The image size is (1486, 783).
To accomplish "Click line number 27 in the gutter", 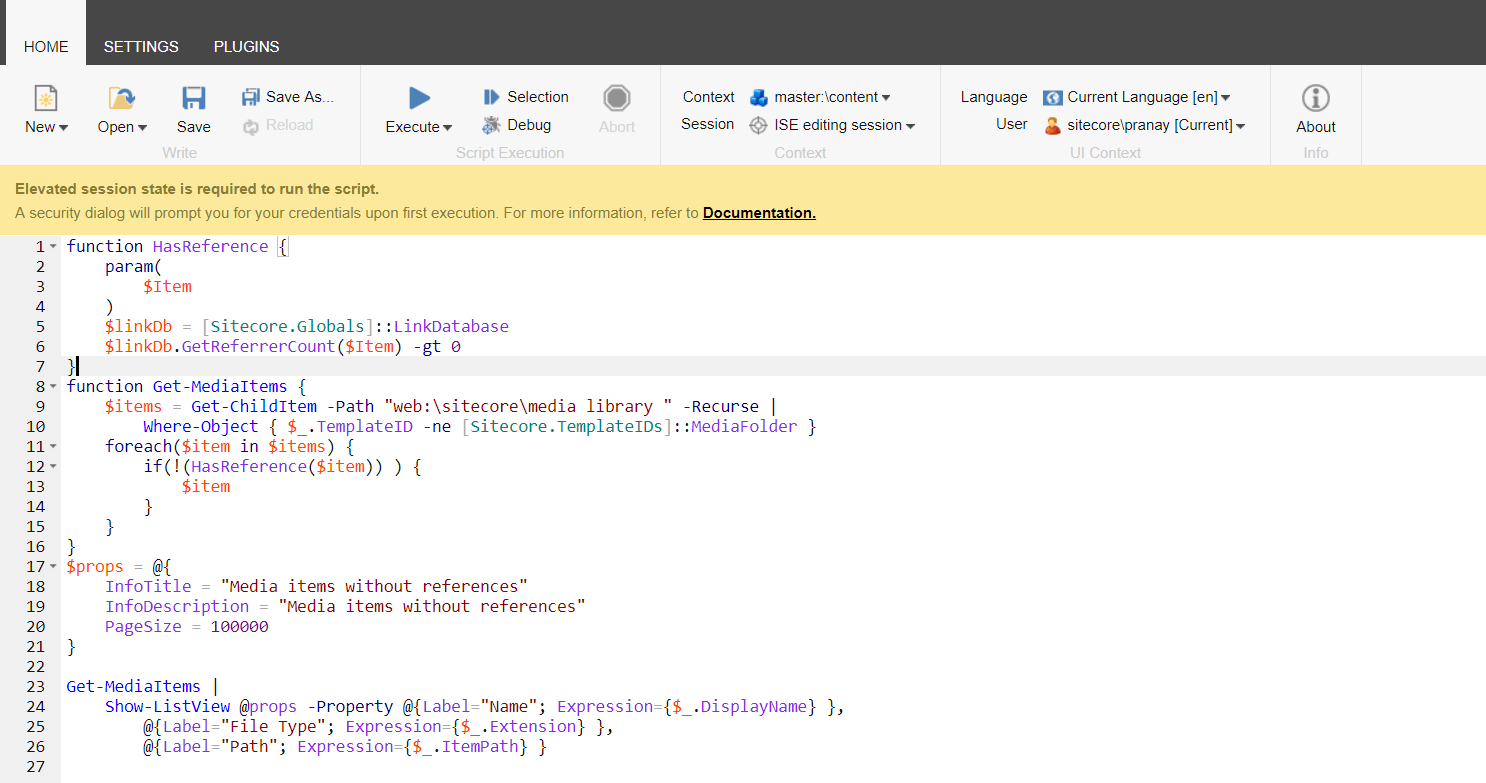I will click(x=35, y=766).
